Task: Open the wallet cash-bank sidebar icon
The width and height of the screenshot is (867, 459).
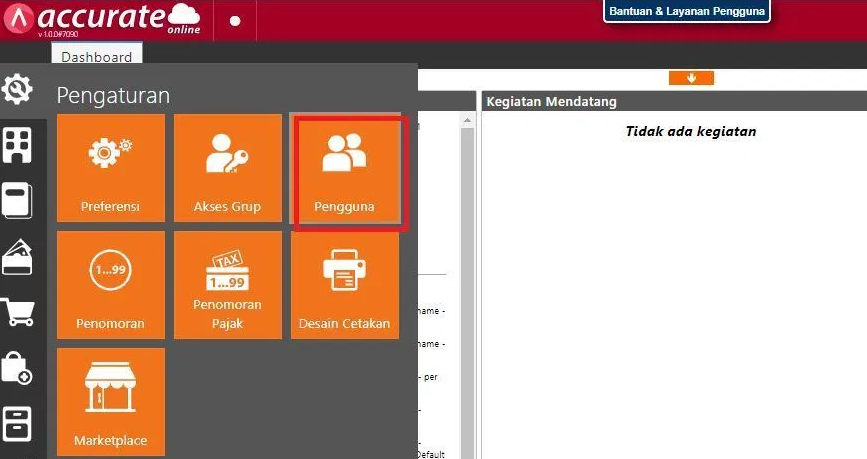Action: [x=17, y=257]
